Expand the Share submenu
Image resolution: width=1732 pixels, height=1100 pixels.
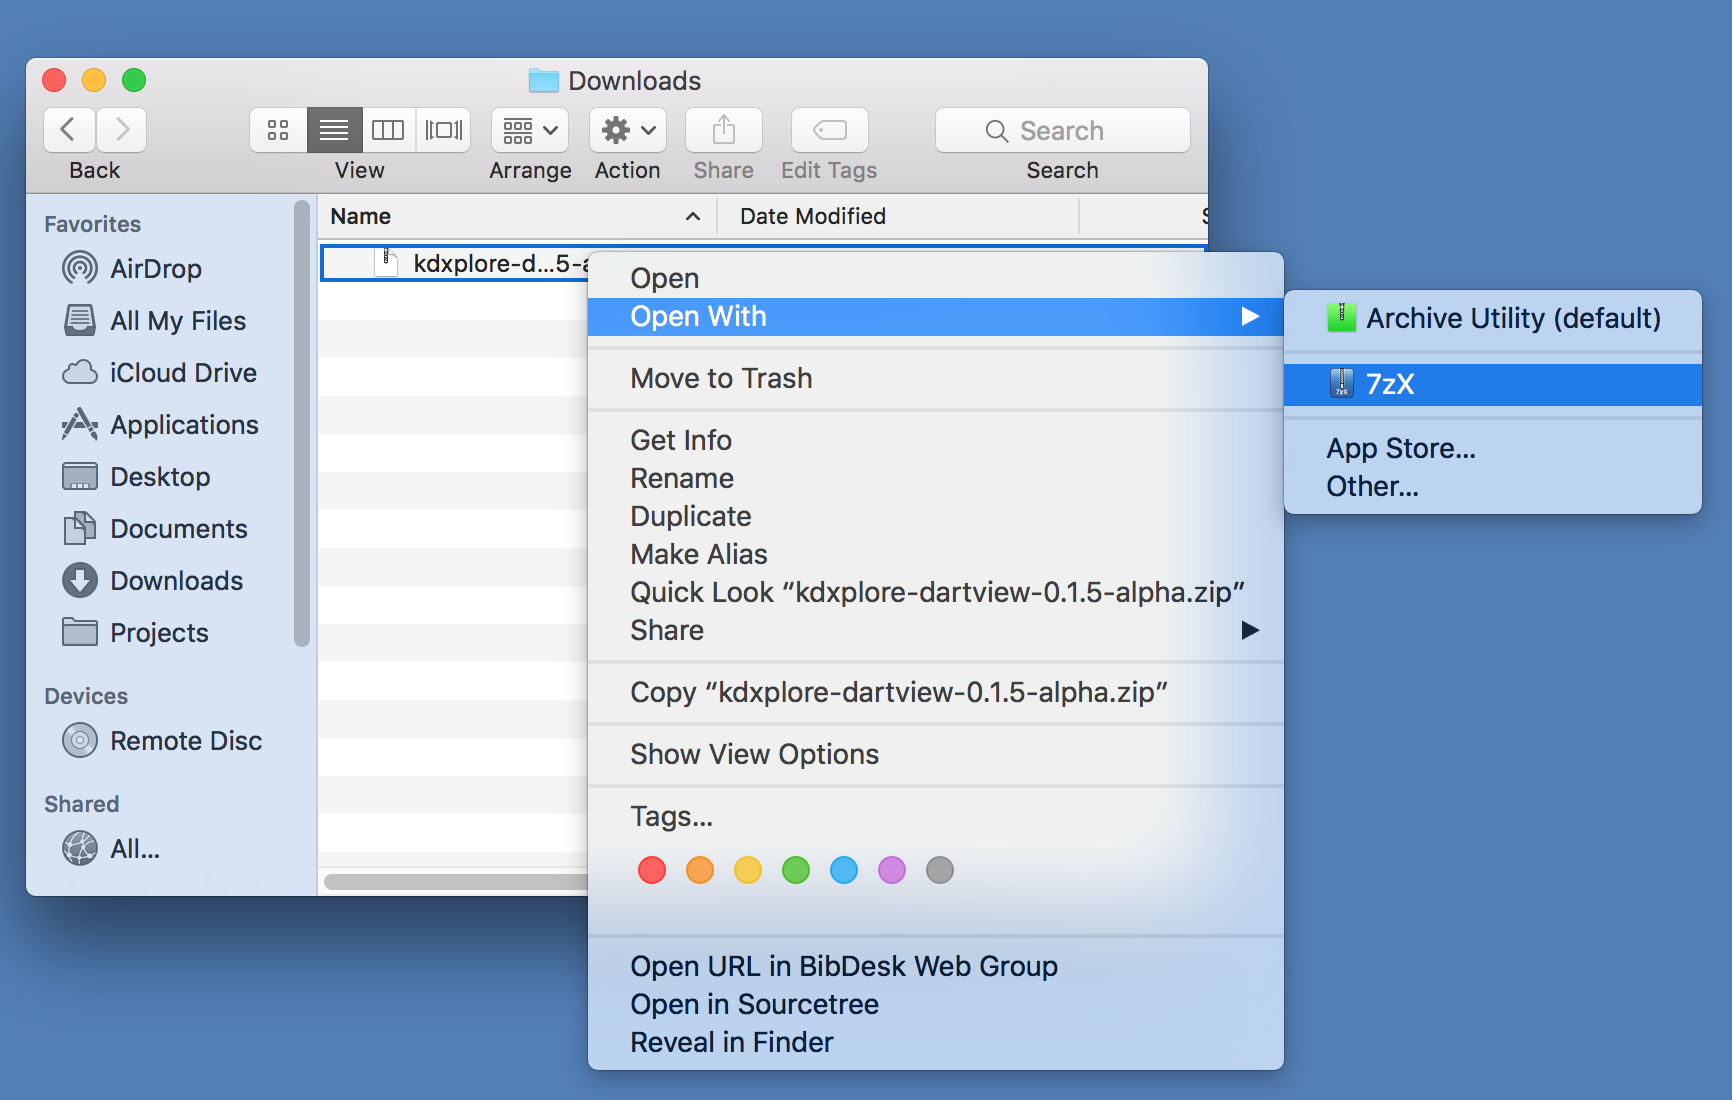pos(935,630)
